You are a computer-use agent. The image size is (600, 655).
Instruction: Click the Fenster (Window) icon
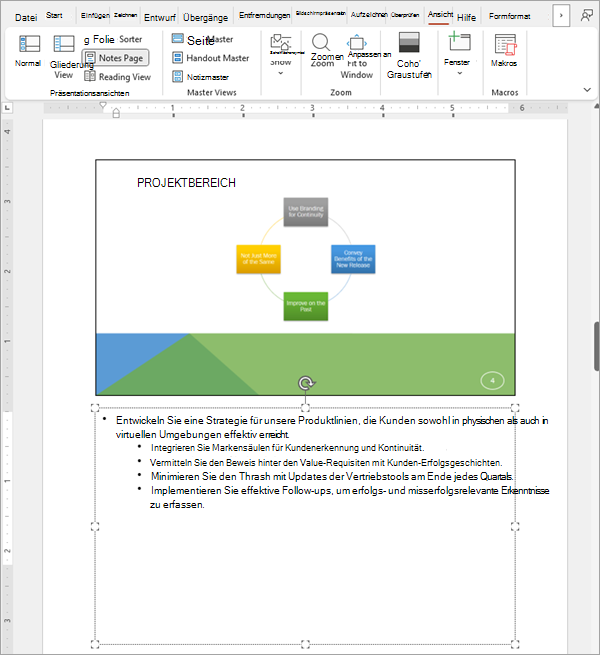coord(459,43)
